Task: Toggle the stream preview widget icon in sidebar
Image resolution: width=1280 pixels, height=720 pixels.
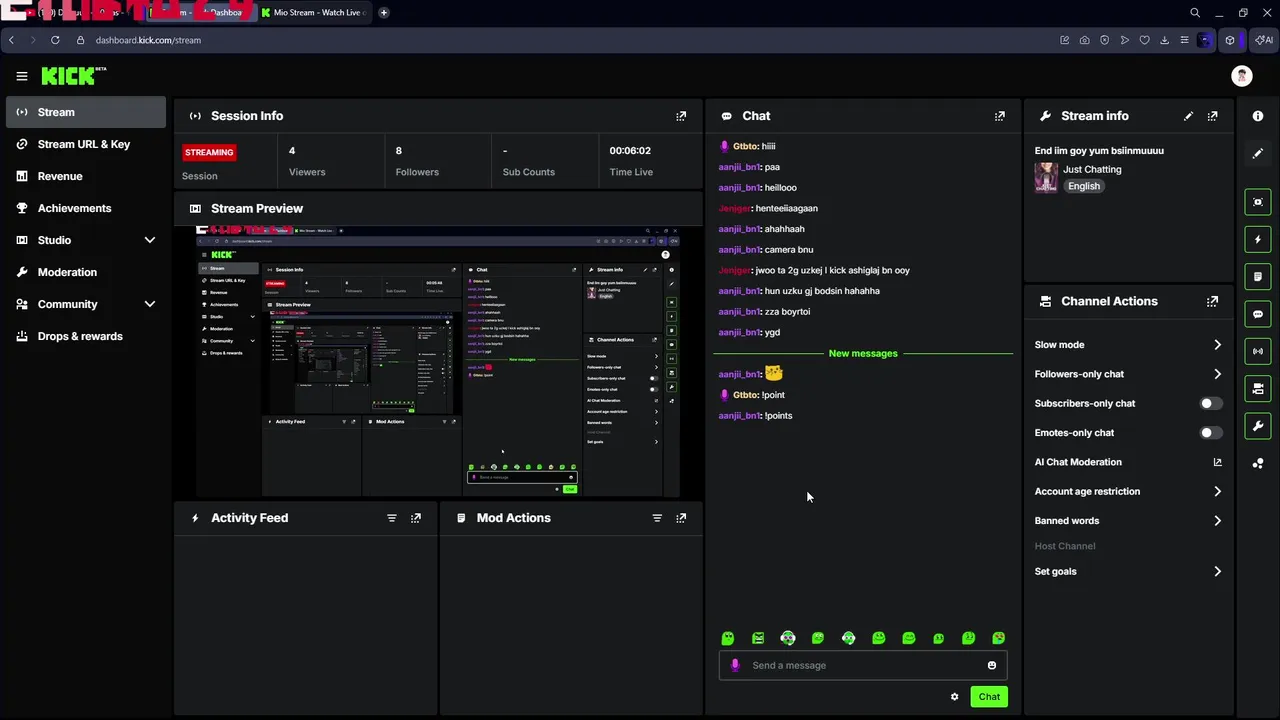Action: point(1258,202)
